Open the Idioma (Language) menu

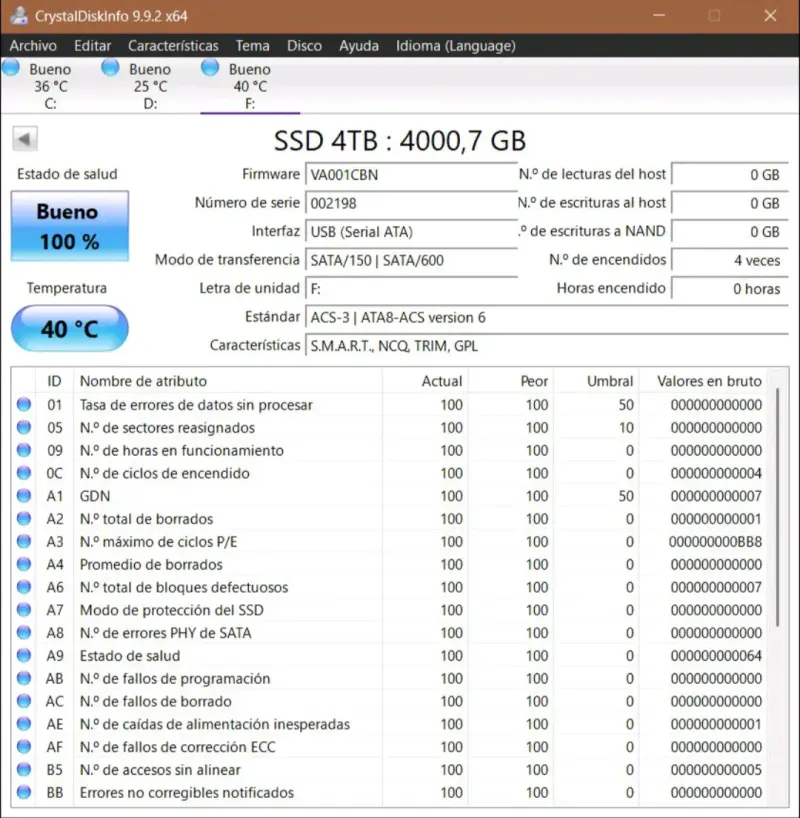pos(456,46)
